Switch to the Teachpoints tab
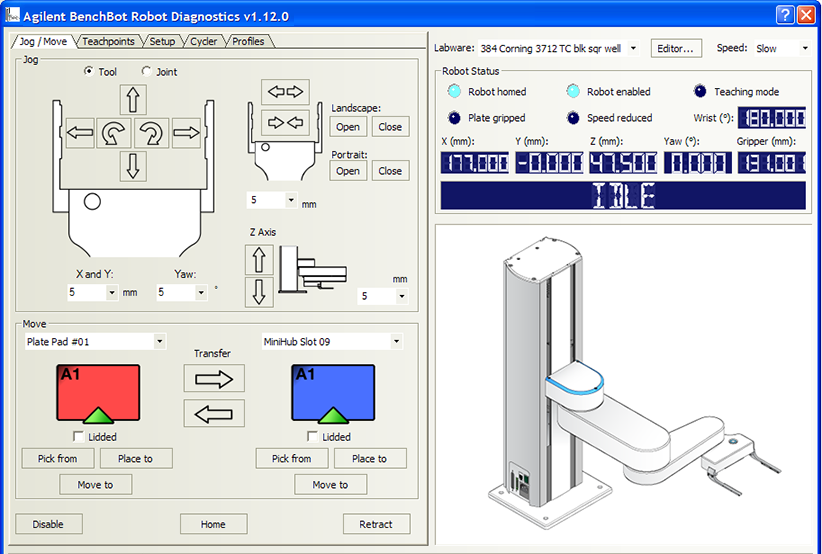The height and width of the screenshot is (554, 822). (x=108, y=41)
